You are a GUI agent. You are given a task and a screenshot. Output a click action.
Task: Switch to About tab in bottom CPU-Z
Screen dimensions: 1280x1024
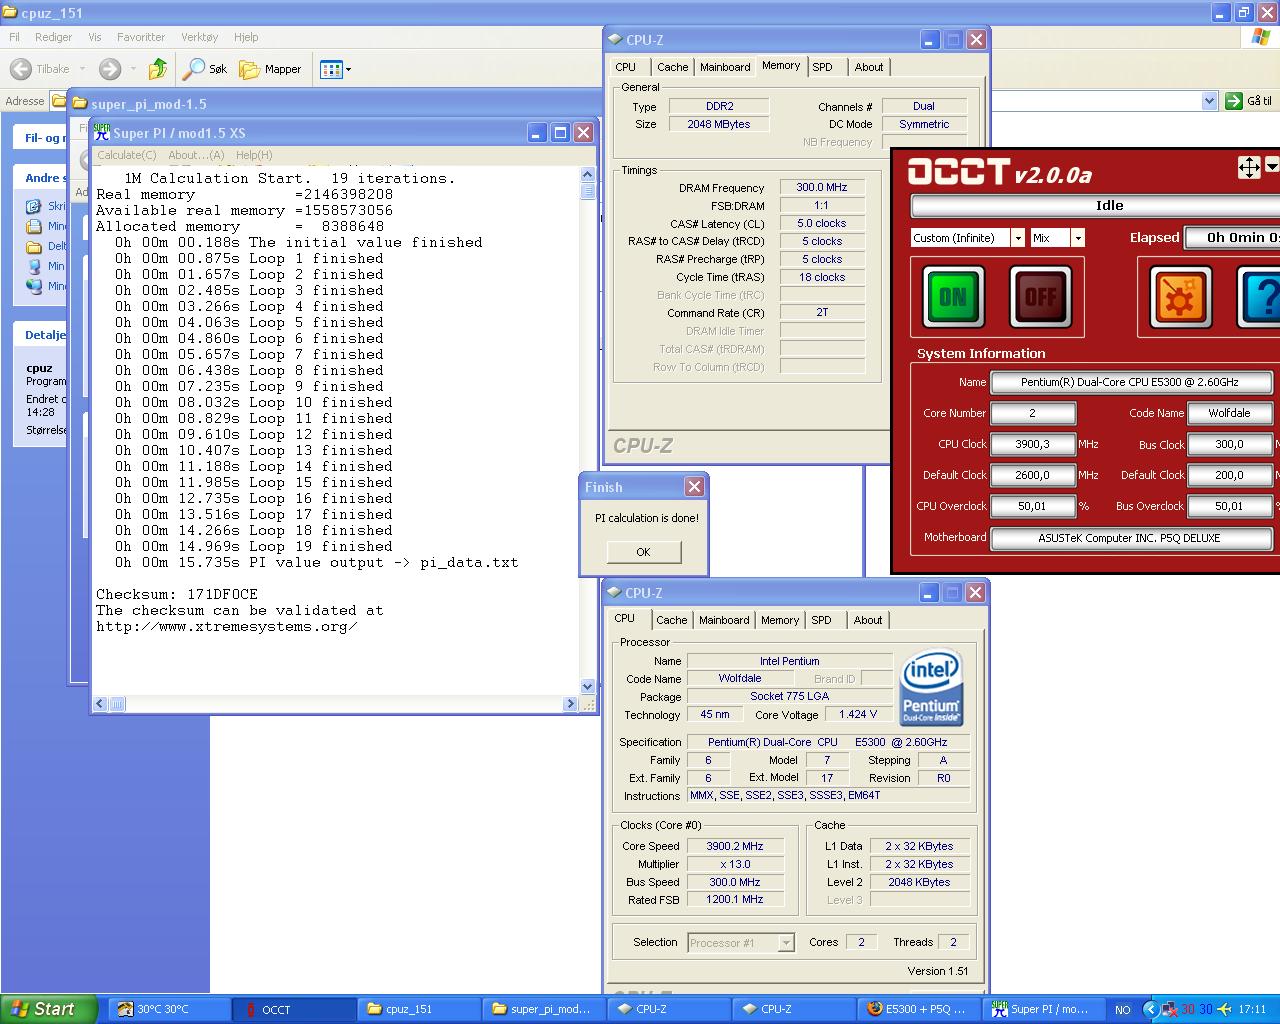[868, 620]
